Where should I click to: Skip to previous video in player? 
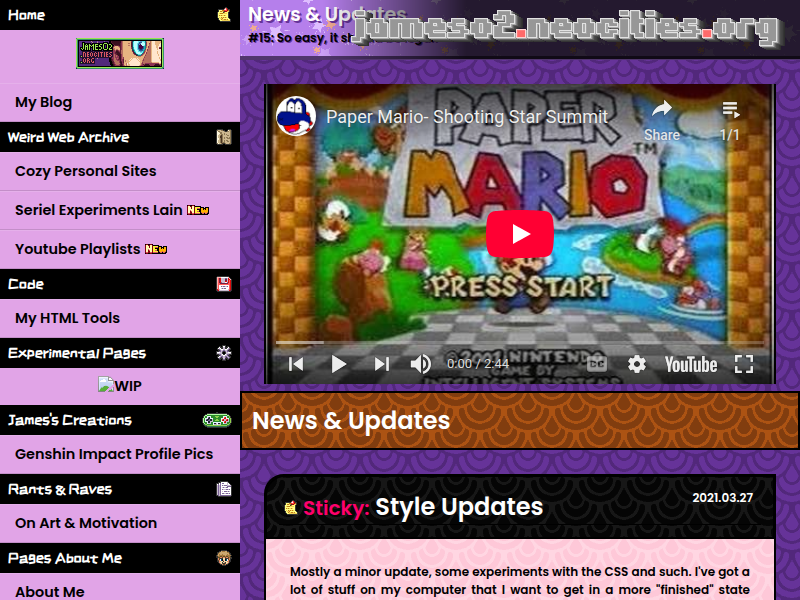click(296, 364)
